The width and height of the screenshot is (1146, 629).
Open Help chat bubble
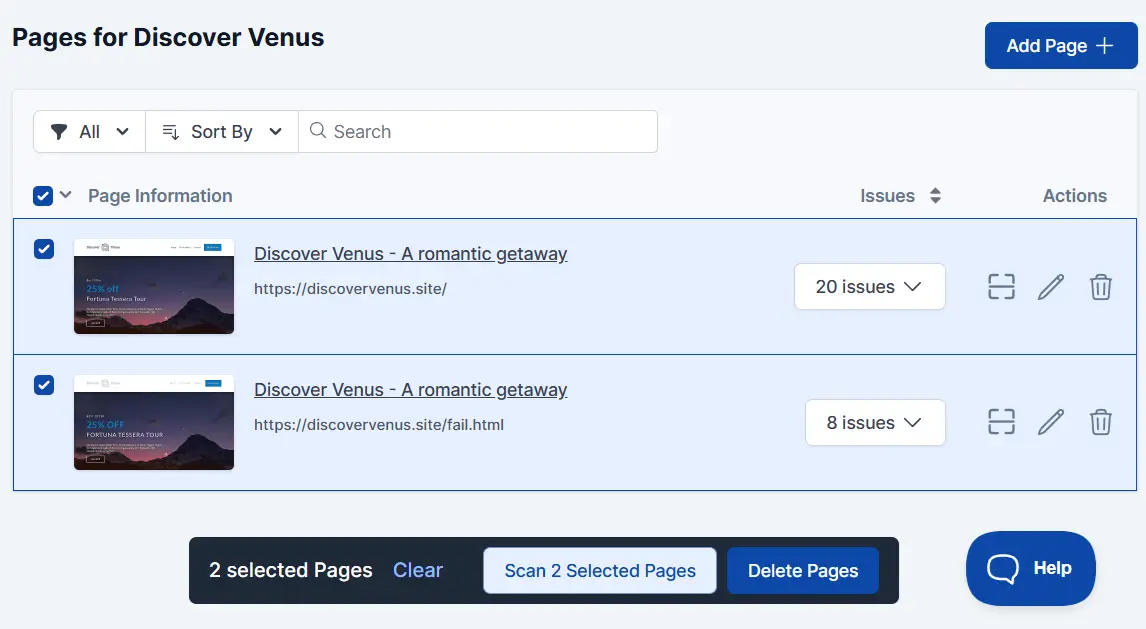pos(1030,568)
